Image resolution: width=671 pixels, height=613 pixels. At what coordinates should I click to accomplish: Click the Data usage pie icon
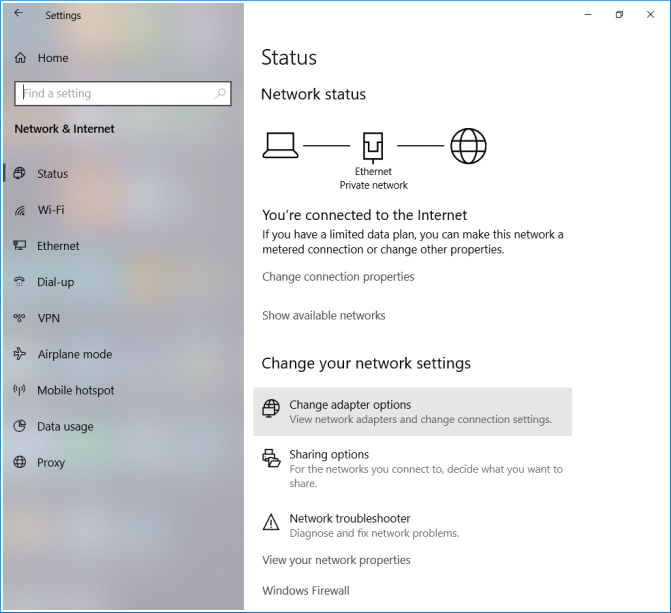[19, 426]
